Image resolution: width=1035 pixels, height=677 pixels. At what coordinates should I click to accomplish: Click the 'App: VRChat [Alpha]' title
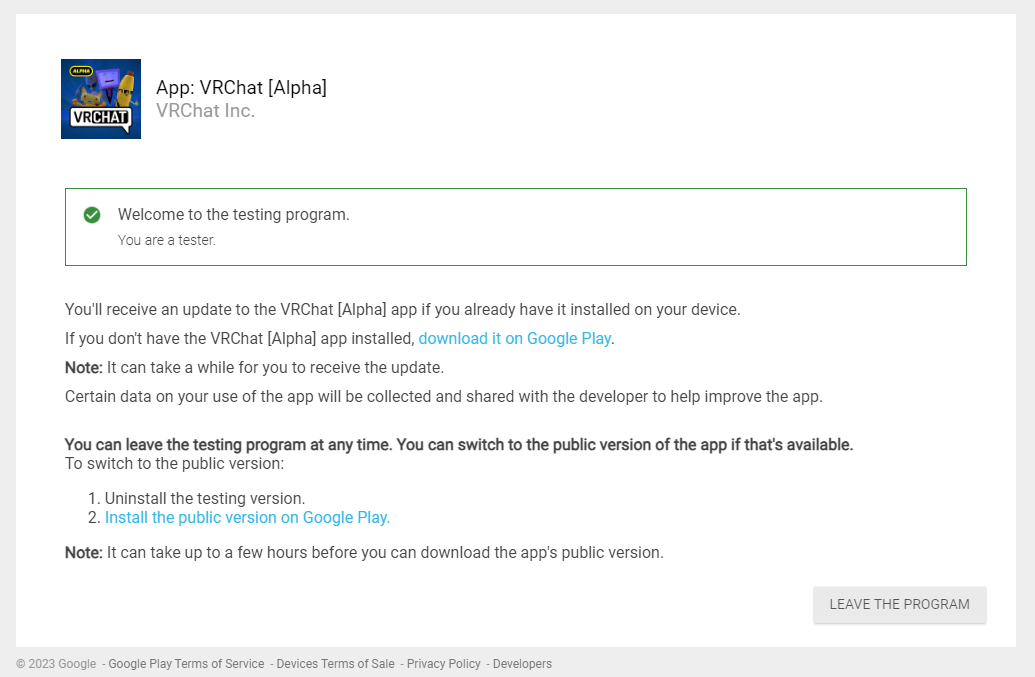click(242, 87)
